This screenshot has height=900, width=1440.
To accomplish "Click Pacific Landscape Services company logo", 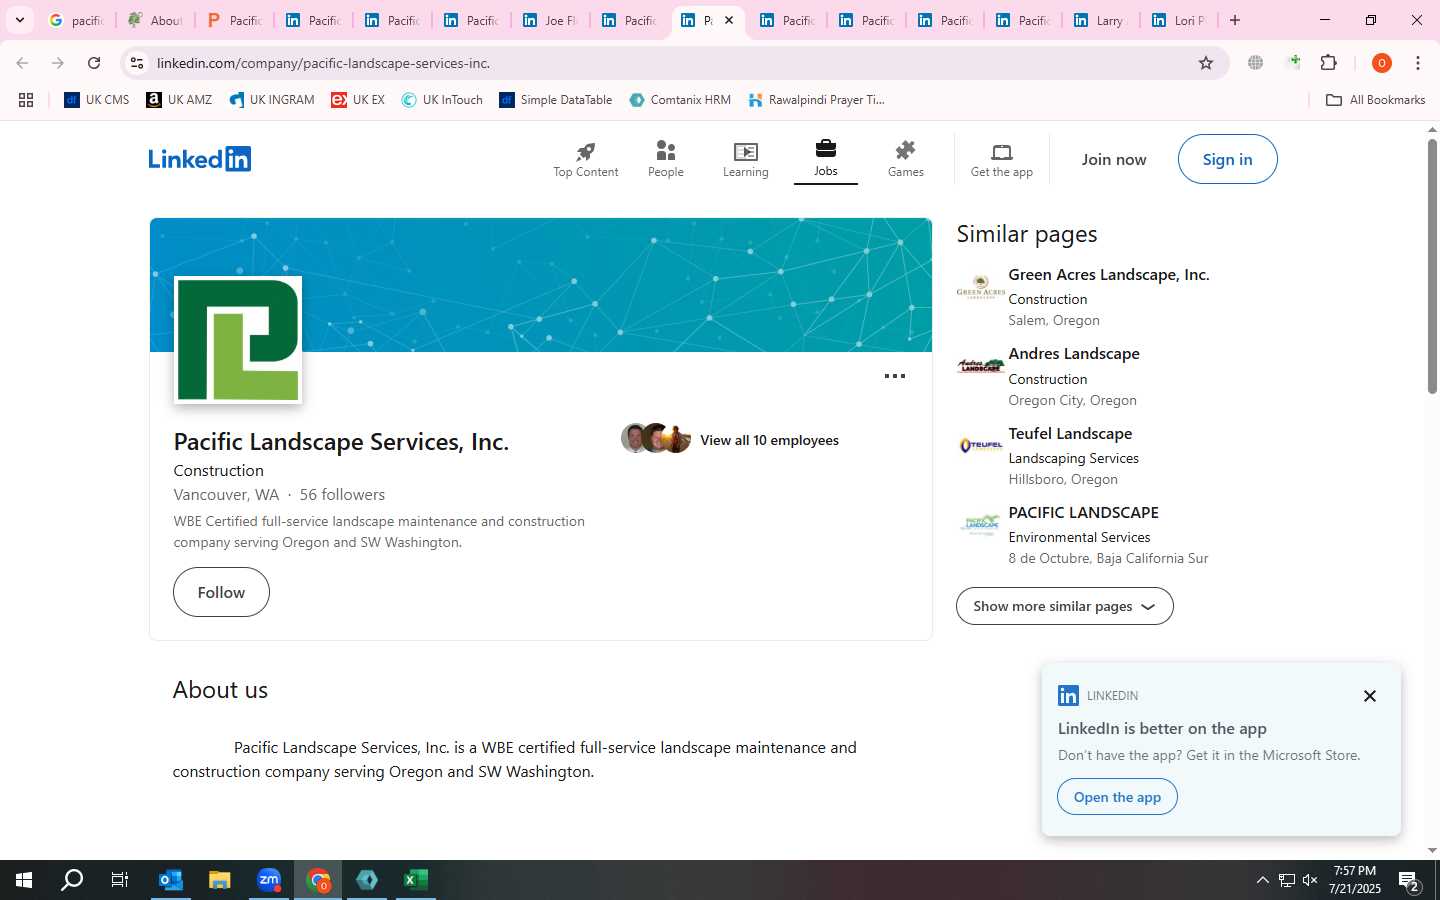I will (x=238, y=340).
